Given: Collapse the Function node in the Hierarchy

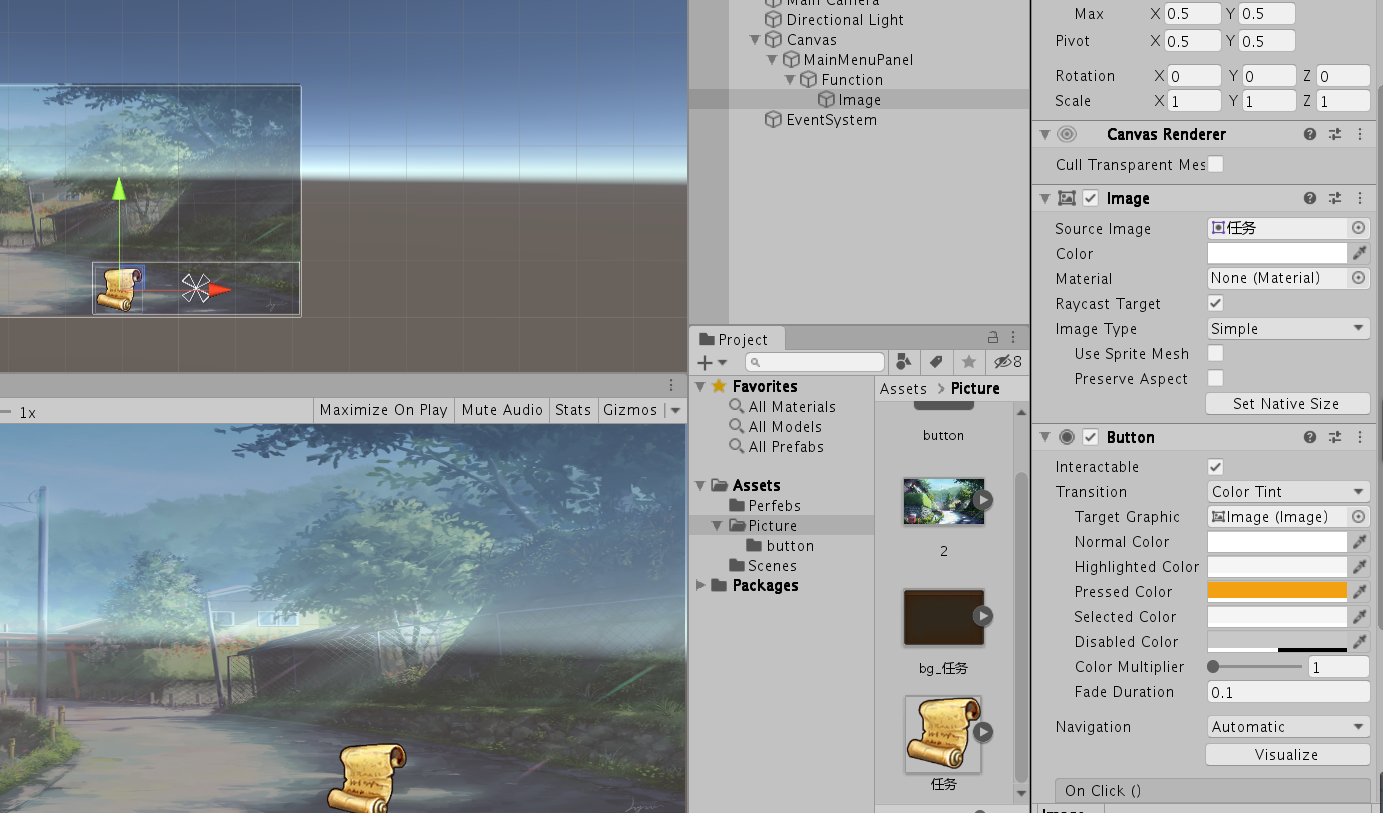Looking at the screenshot, I should [x=789, y=80].
